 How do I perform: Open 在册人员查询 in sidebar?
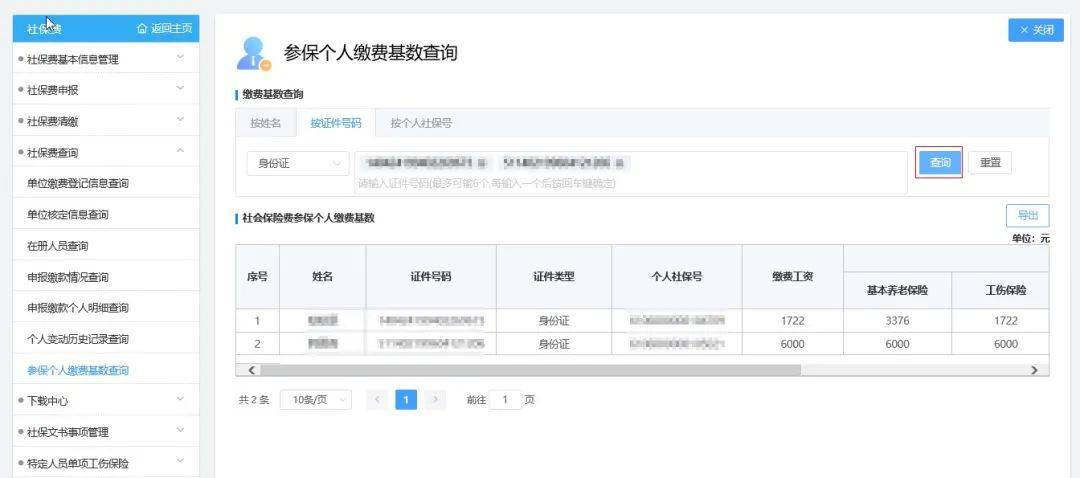[58, 246]
